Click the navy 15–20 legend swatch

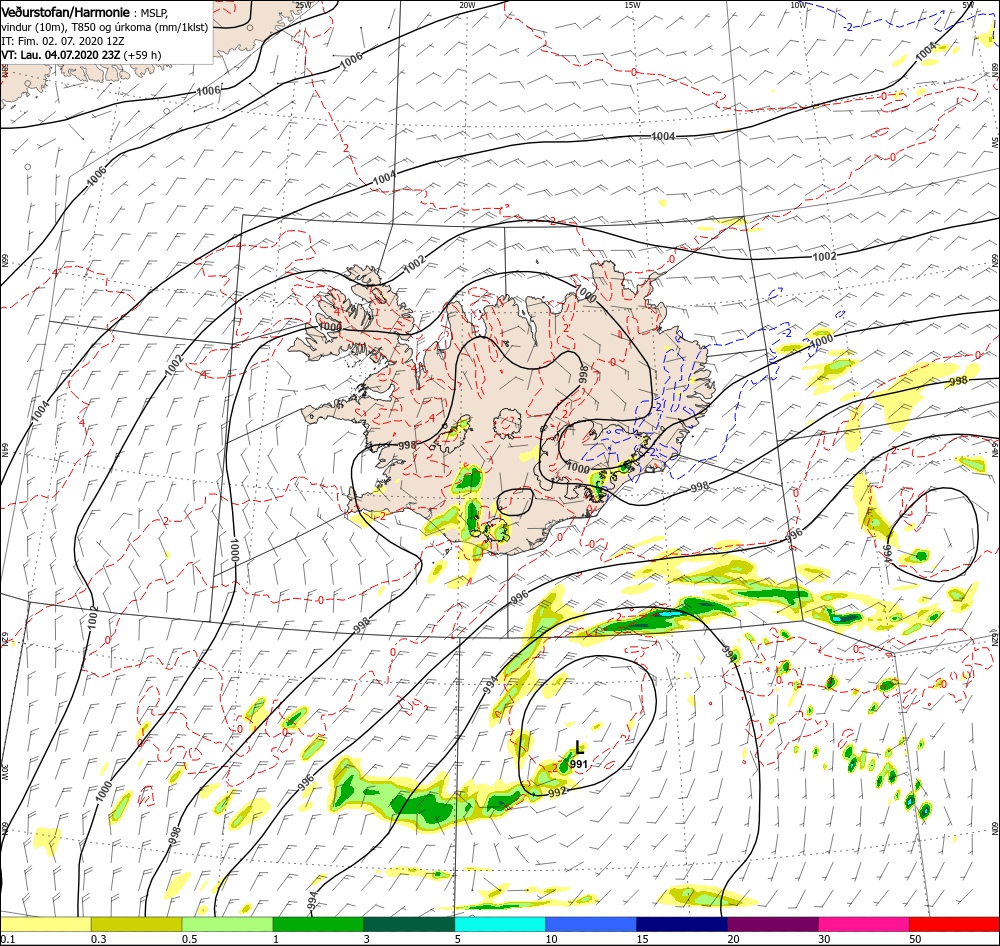(682, 924)
